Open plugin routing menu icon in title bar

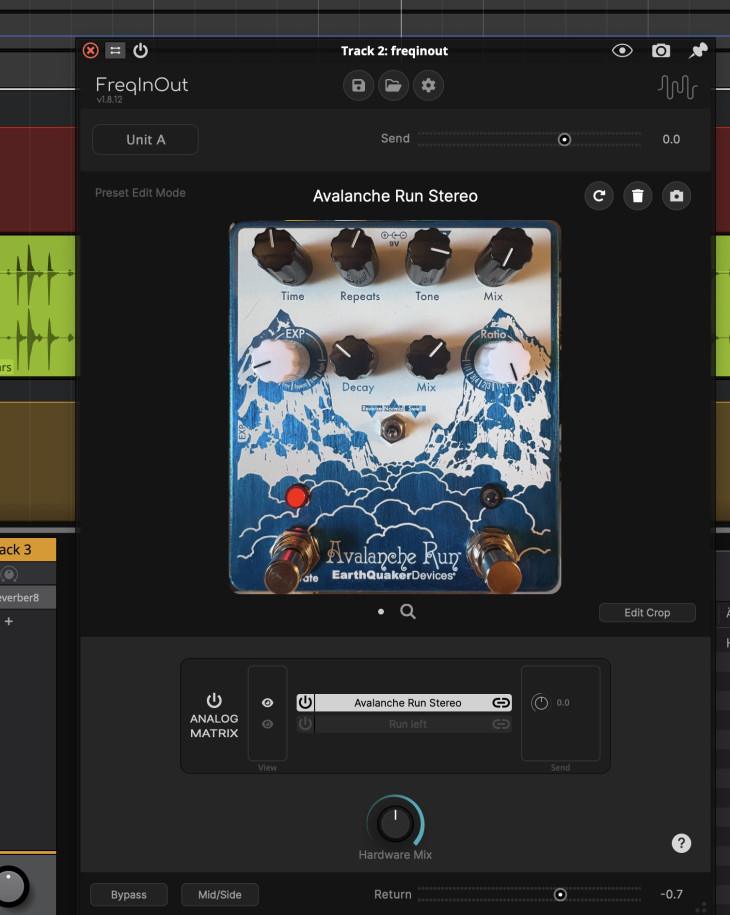(x=115, y=51)
